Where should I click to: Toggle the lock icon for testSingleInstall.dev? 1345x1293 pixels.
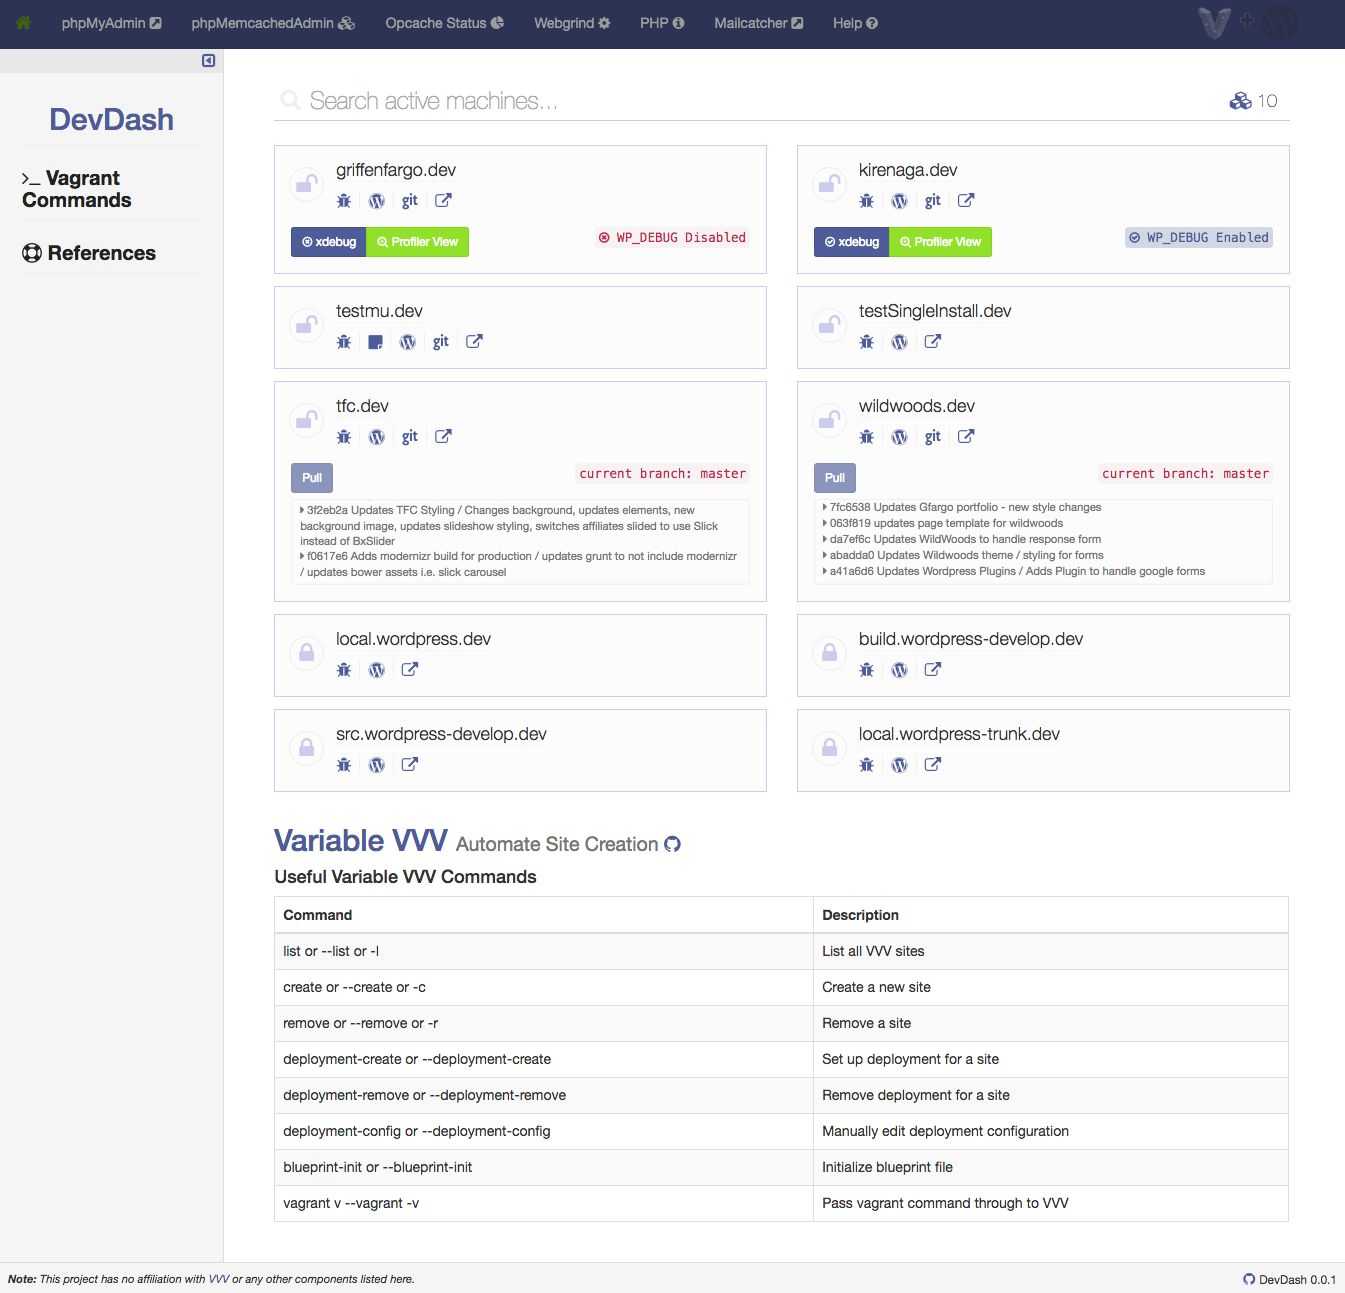coord(829,324)
